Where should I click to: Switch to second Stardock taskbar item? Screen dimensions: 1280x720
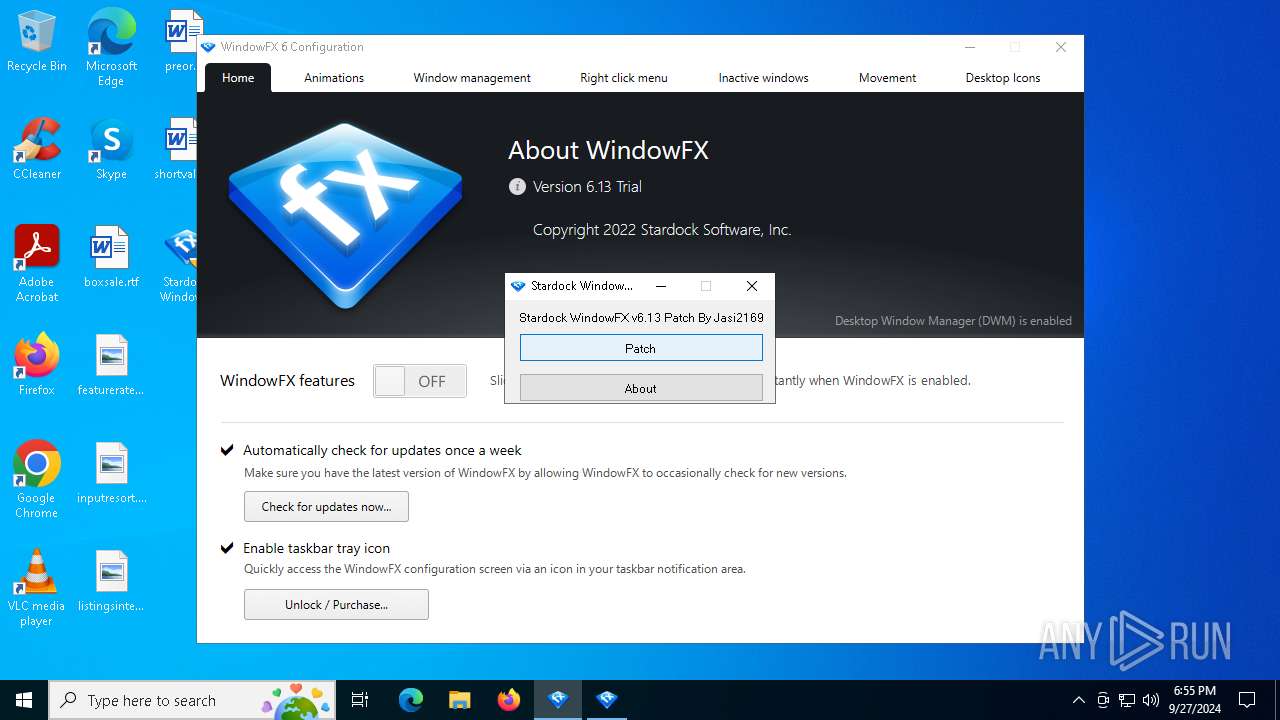point(606,700)
